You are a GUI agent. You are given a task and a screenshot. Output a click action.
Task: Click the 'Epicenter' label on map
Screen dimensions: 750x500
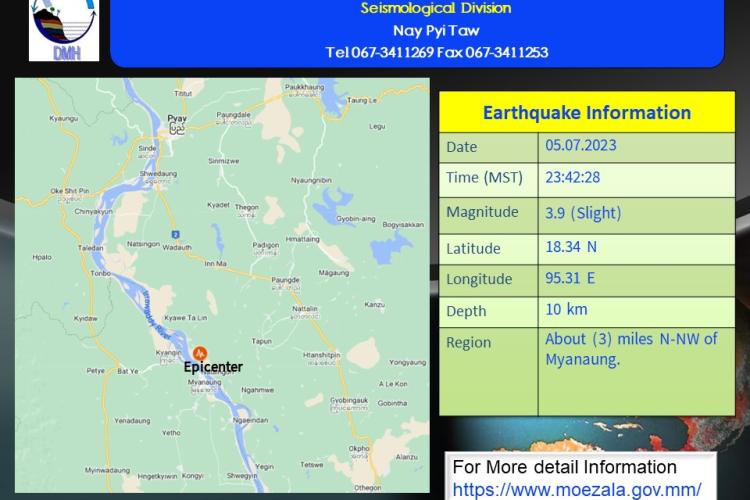pyautogui.click(x=213, y=367)
